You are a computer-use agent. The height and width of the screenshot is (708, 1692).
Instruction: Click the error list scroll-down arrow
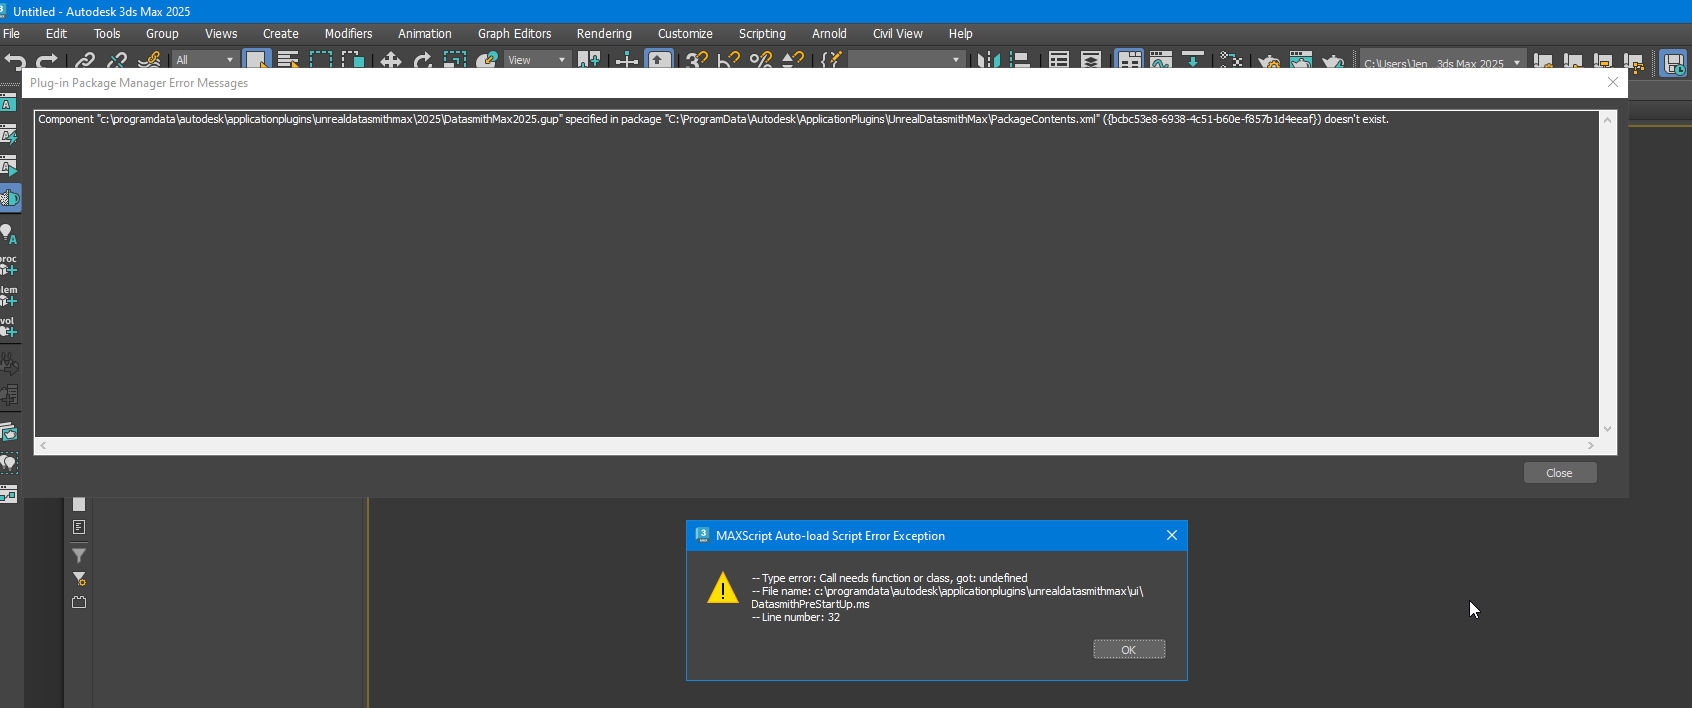tap(1607, 429)
